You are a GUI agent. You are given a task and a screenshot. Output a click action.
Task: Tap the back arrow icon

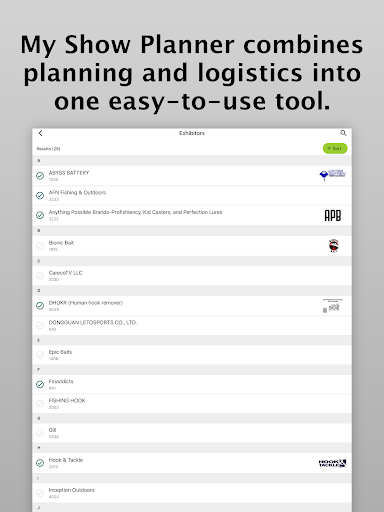coord(40,133)
